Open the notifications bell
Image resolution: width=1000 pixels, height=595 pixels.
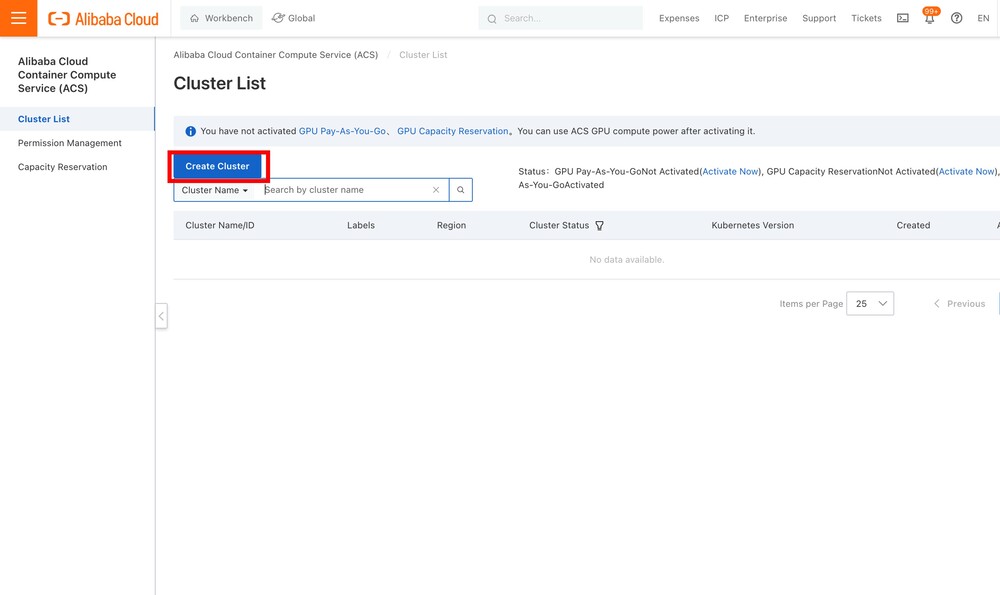pos(930,17)
